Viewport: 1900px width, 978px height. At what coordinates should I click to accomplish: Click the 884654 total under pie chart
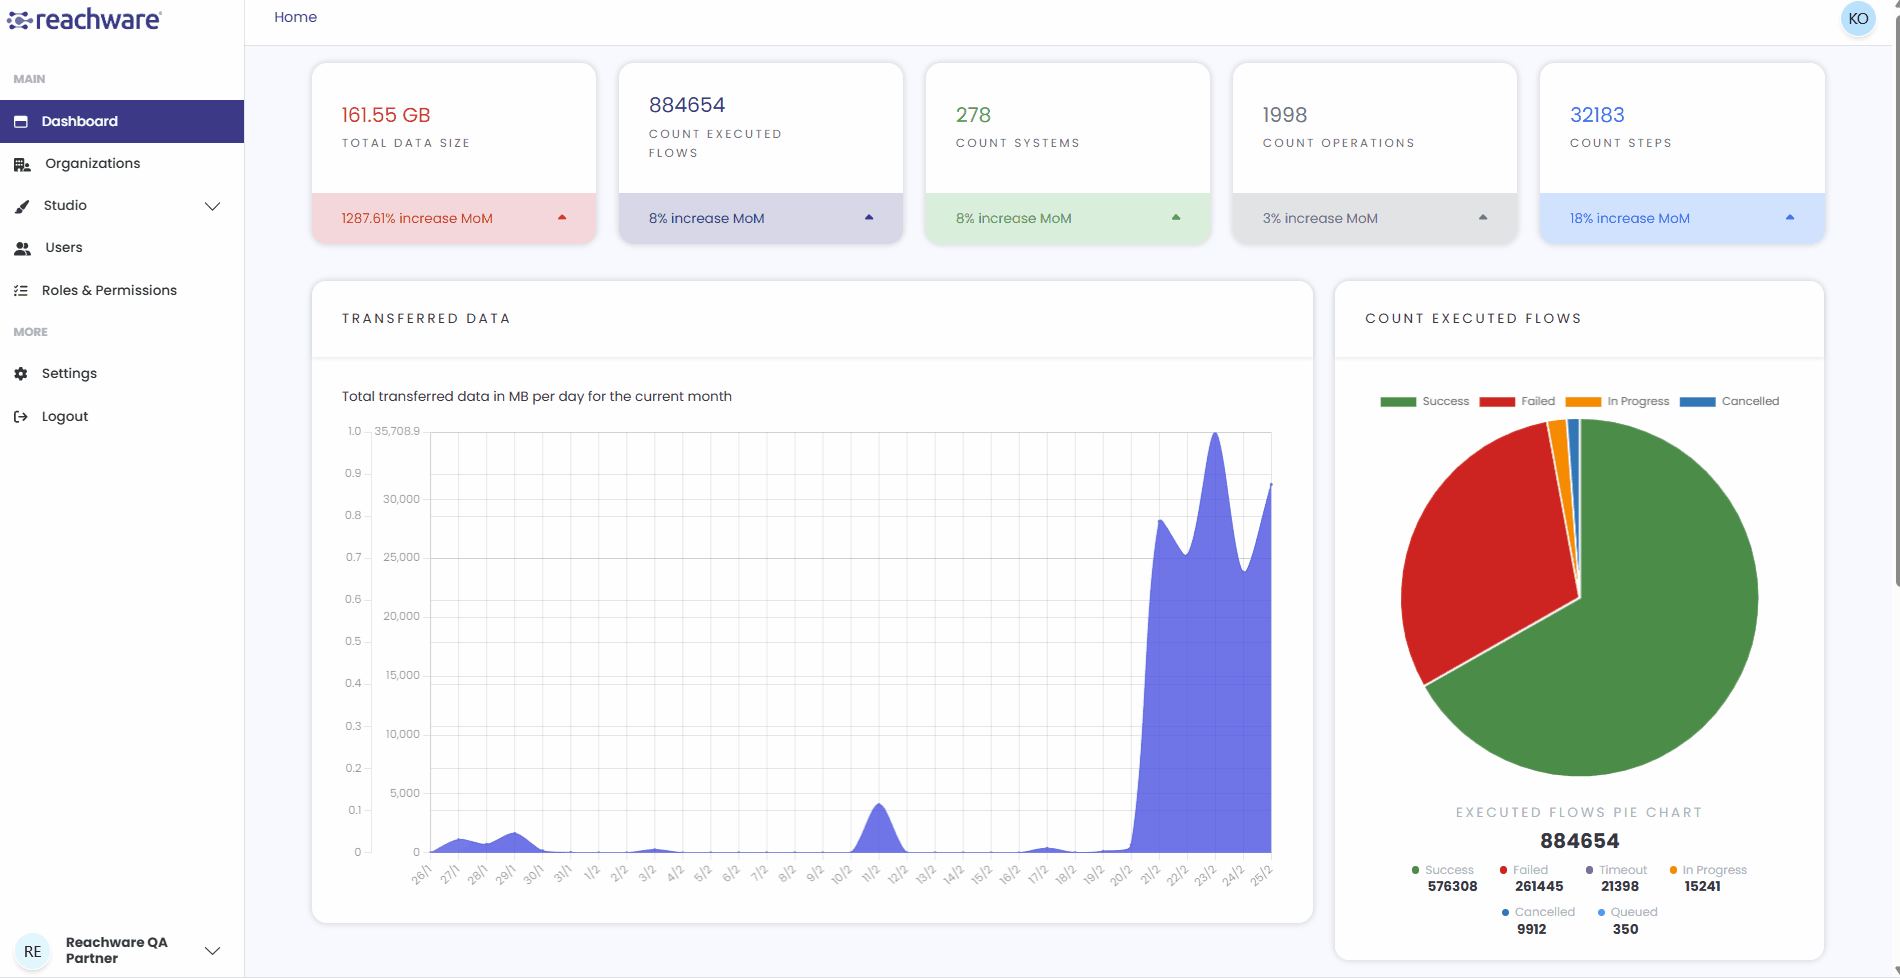(x=1579, y=841)
